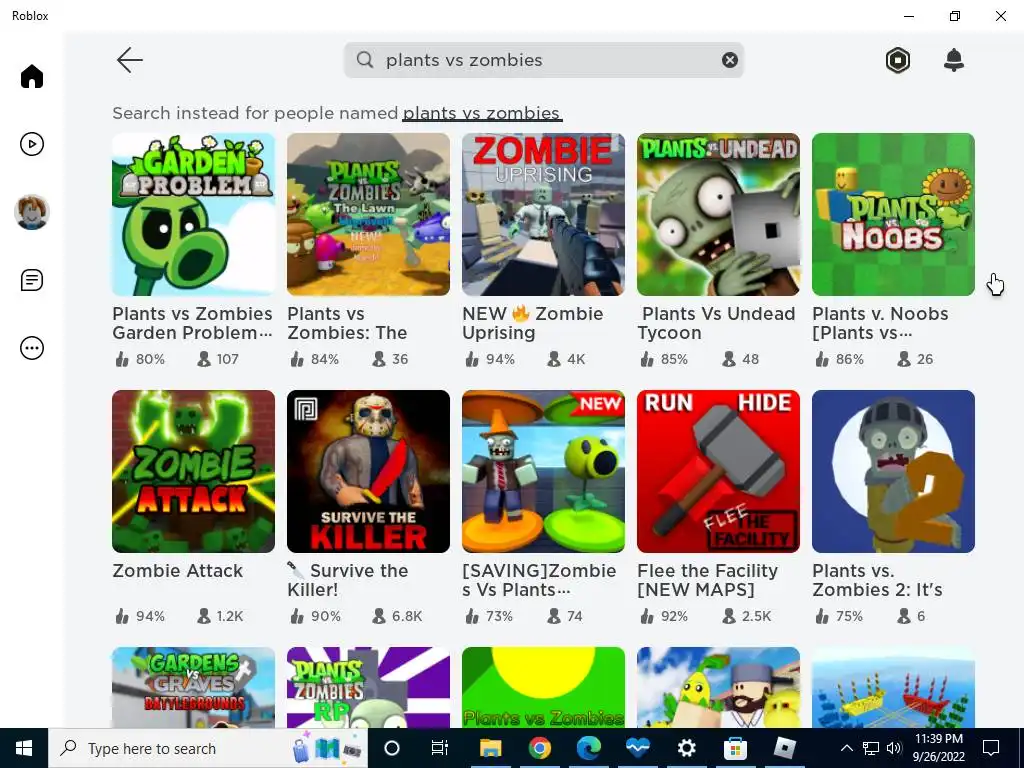1024x768 pixels.
Task: Open the Windows Start menu
Action: [24, 748]
